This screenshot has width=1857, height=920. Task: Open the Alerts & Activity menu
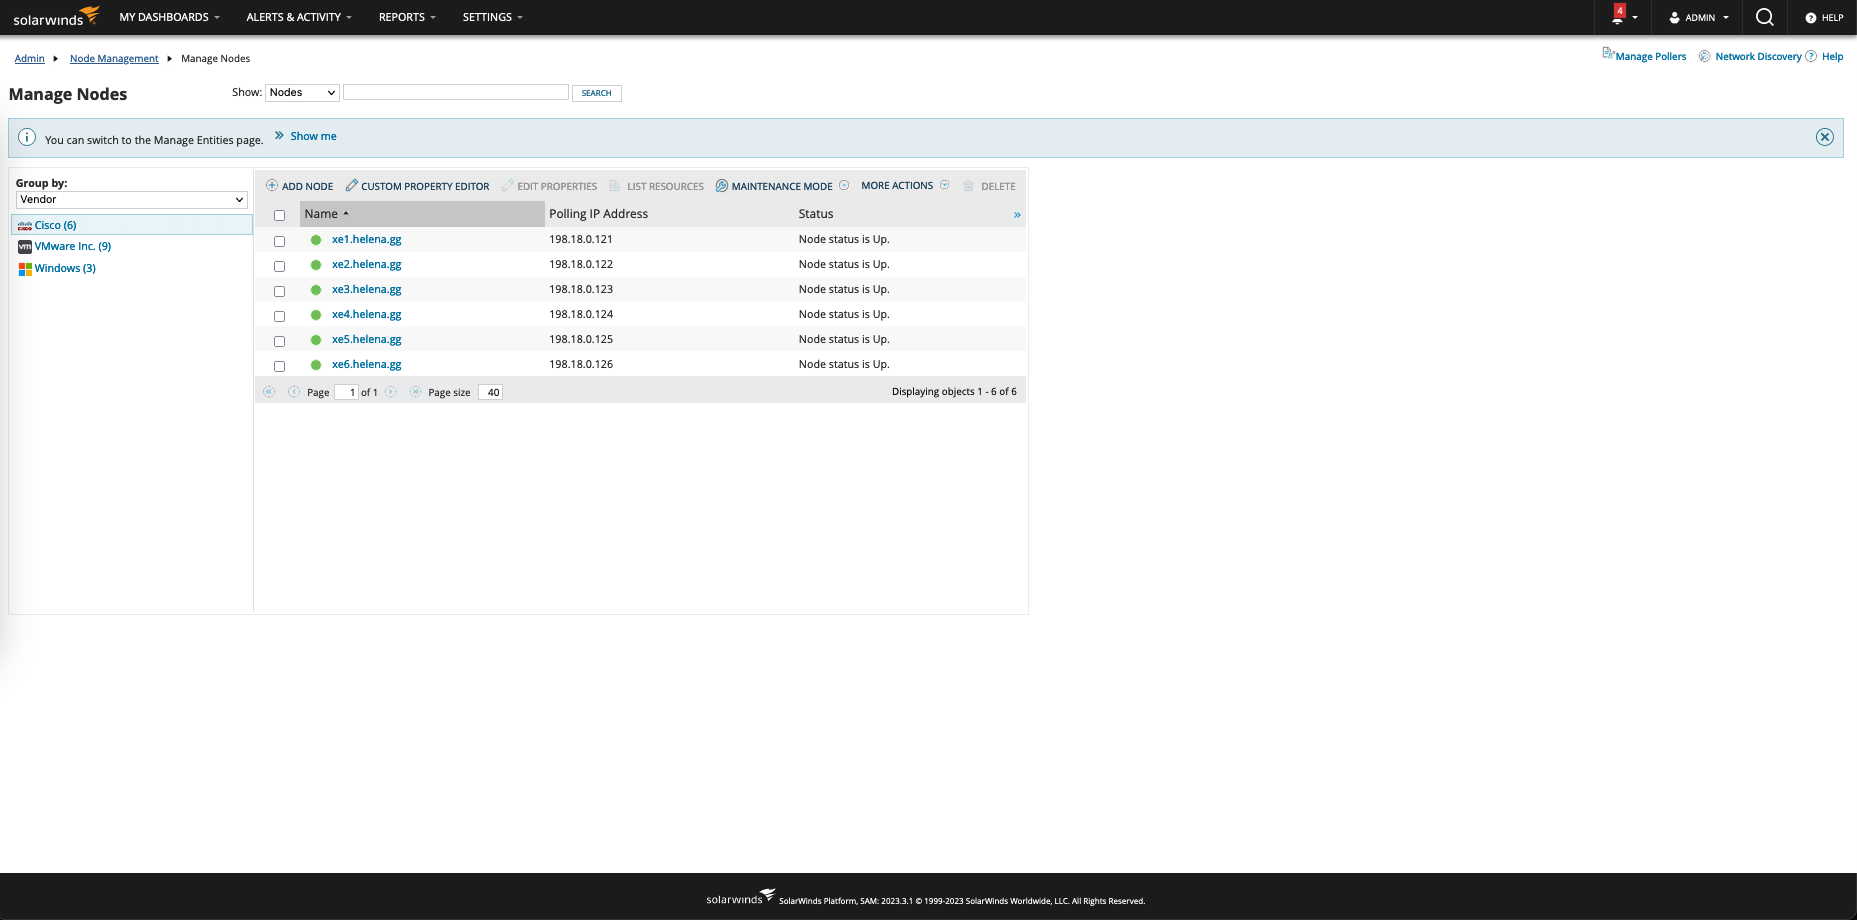tap(298, 17)
